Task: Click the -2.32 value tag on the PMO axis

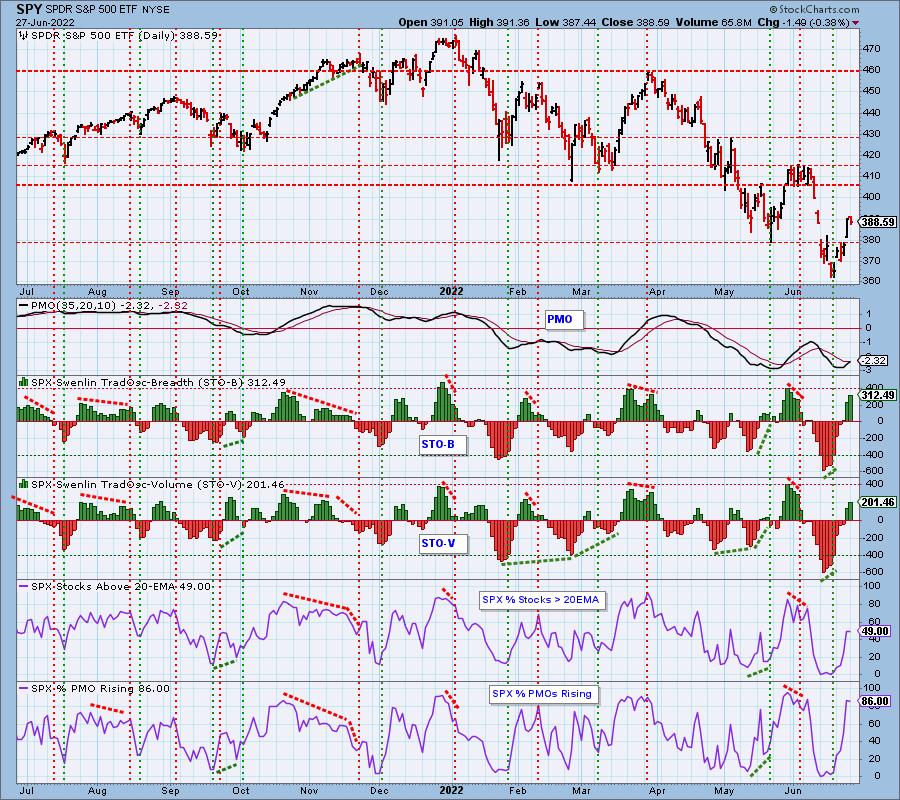Action: (x=875, y=360)
